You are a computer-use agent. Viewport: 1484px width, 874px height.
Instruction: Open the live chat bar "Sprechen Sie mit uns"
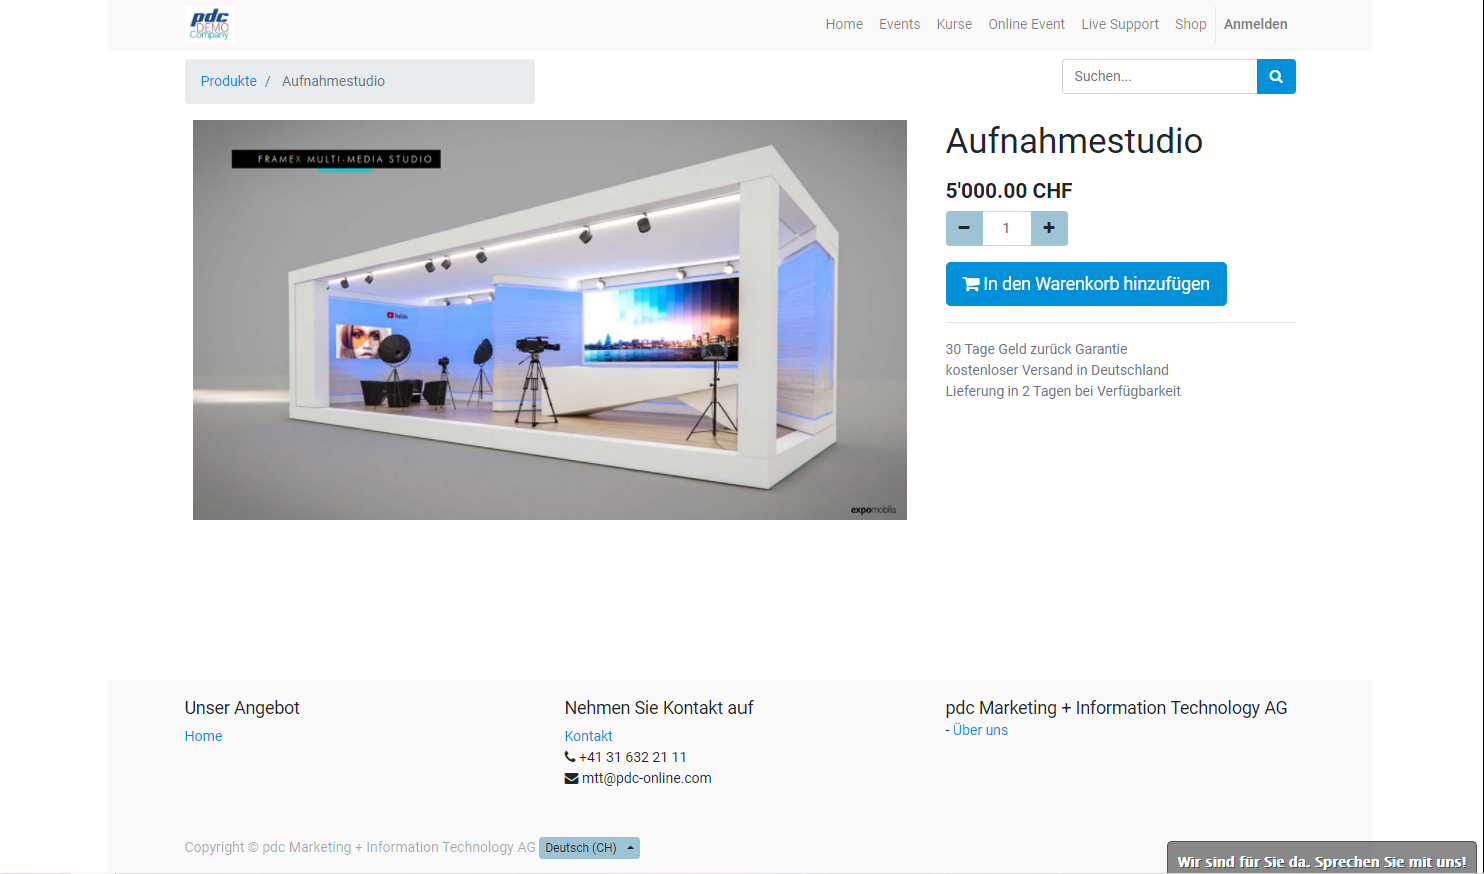pos(1321,860)
